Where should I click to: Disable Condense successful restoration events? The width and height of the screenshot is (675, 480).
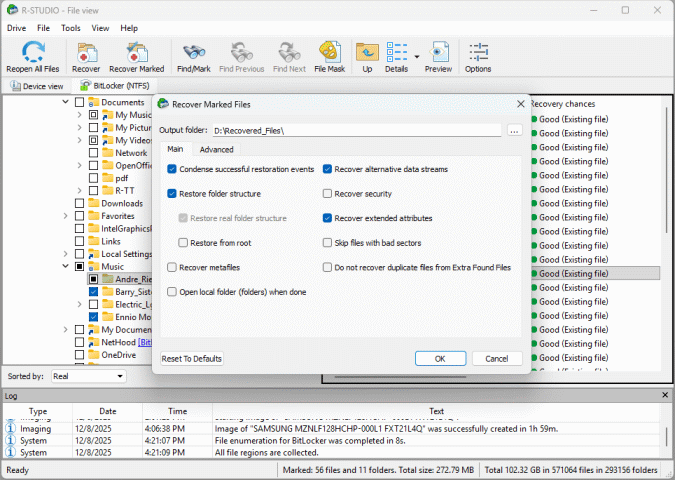click(173, 170)
